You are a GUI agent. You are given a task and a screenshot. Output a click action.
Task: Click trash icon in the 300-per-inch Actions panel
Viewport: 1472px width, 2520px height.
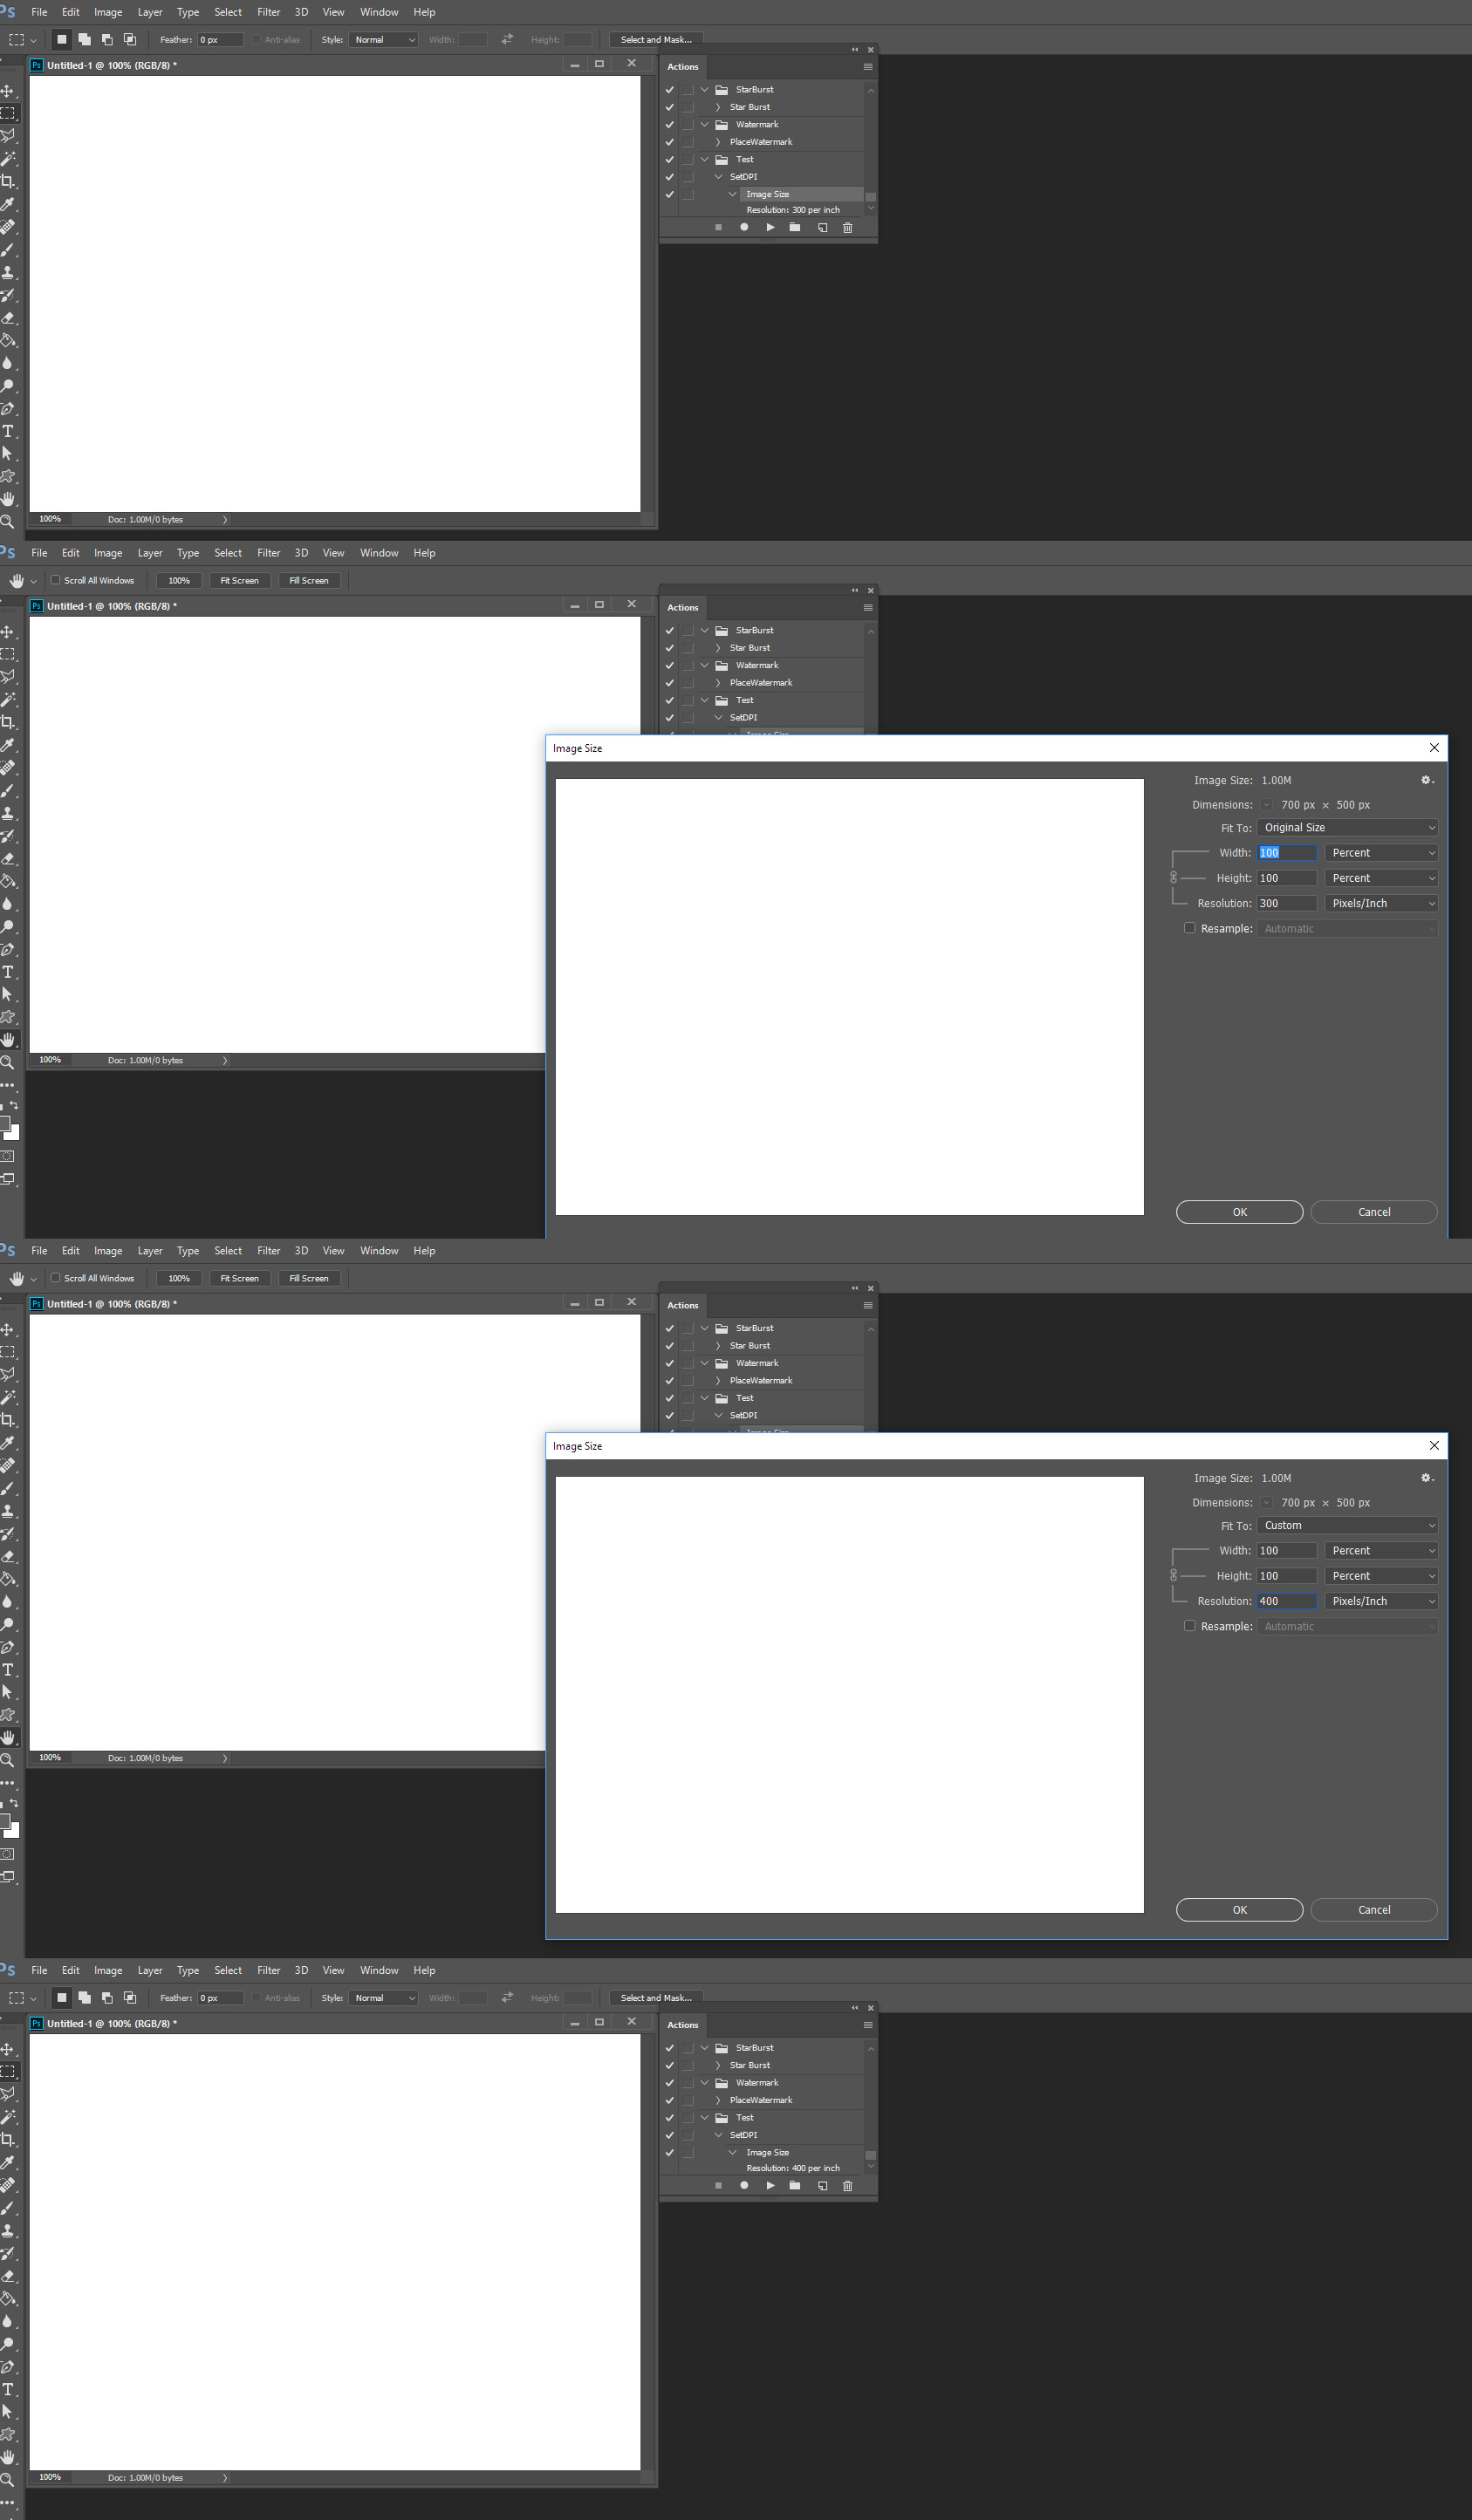848,227
